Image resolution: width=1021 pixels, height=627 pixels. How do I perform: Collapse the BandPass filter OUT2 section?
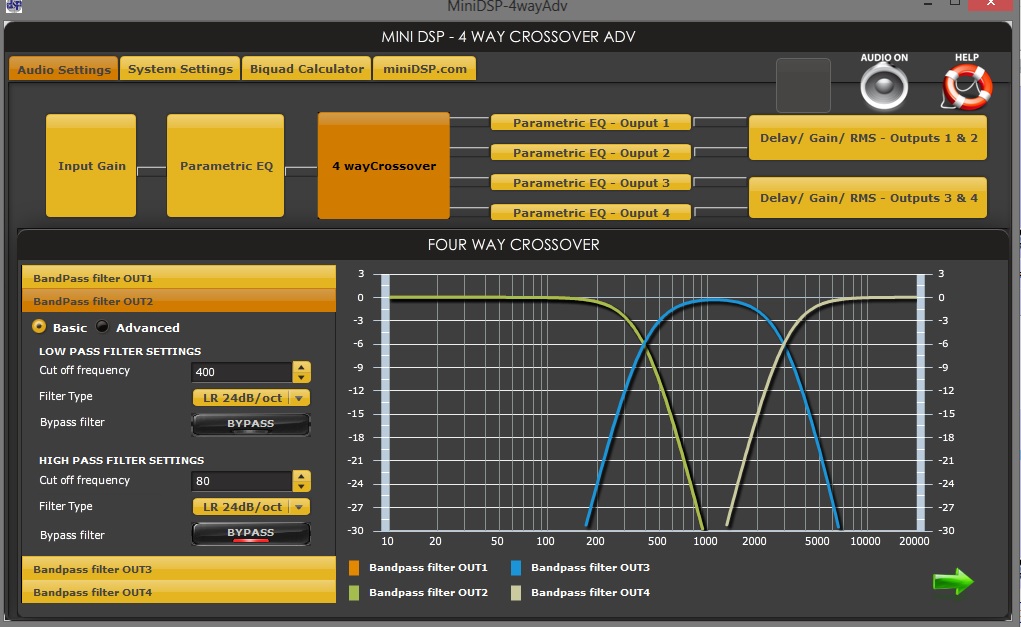point(179,301)
